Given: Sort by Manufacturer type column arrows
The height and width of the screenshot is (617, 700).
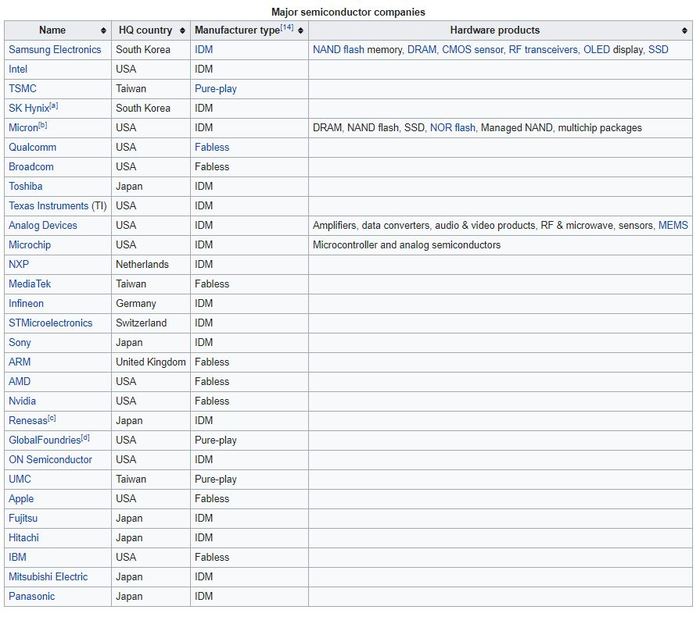Looking at the screenshot, I should point(300,31).
